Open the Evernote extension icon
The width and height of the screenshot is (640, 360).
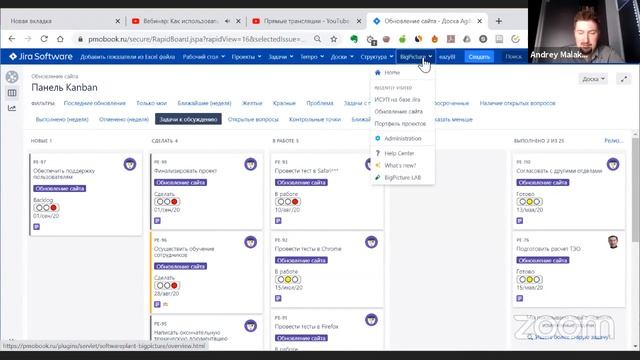click(354, 39)
